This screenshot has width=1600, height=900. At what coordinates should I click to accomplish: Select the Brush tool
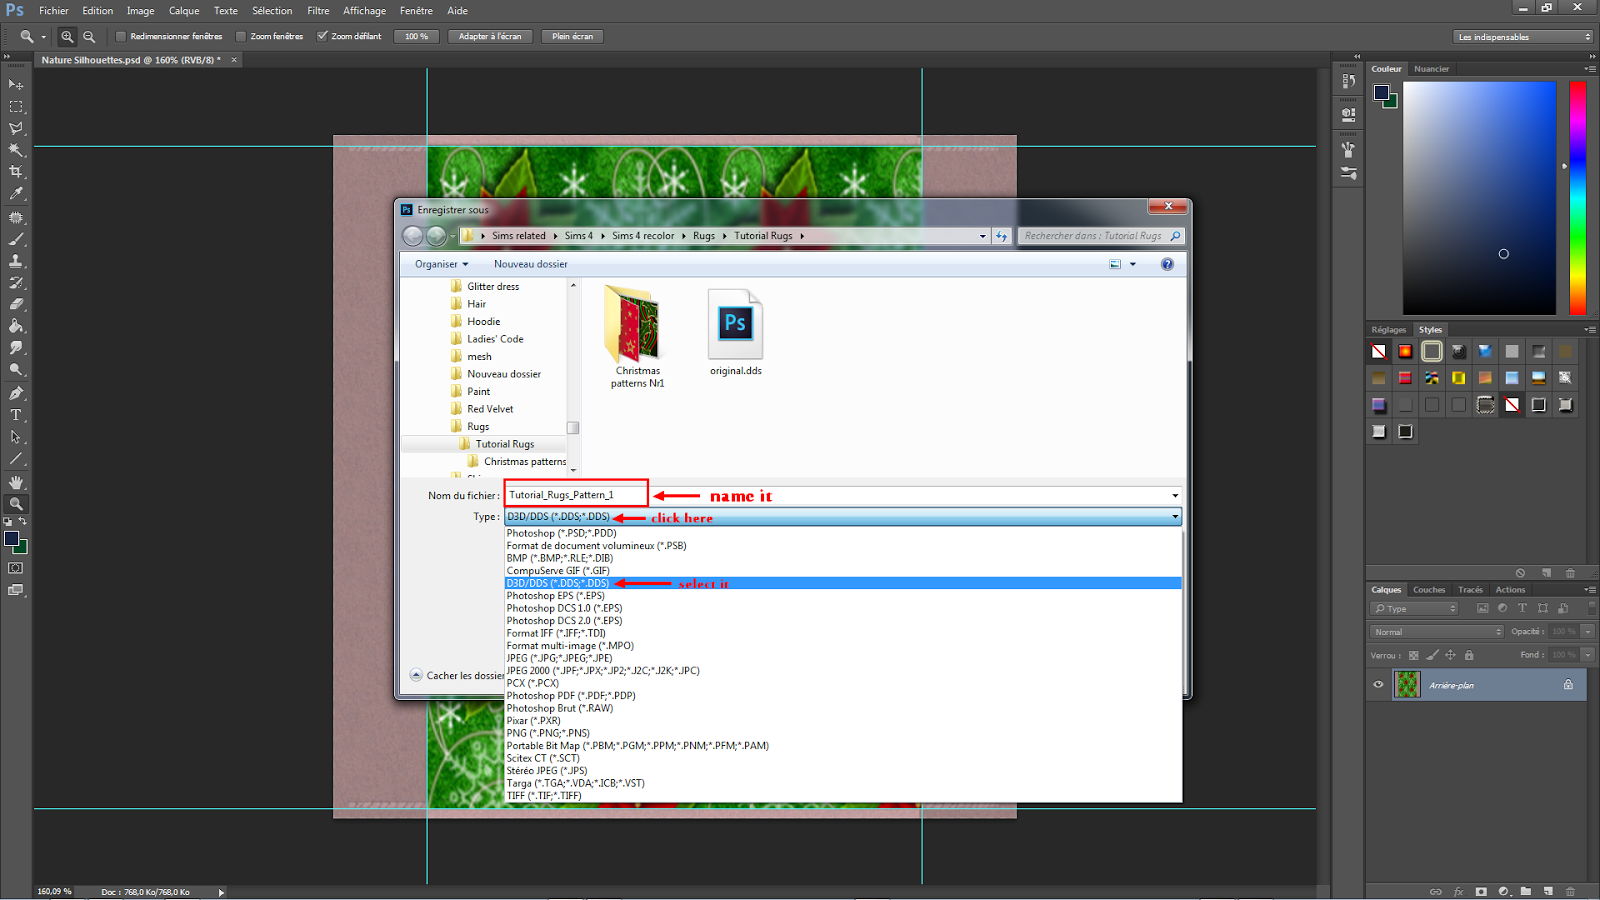(x=16, y=240)
